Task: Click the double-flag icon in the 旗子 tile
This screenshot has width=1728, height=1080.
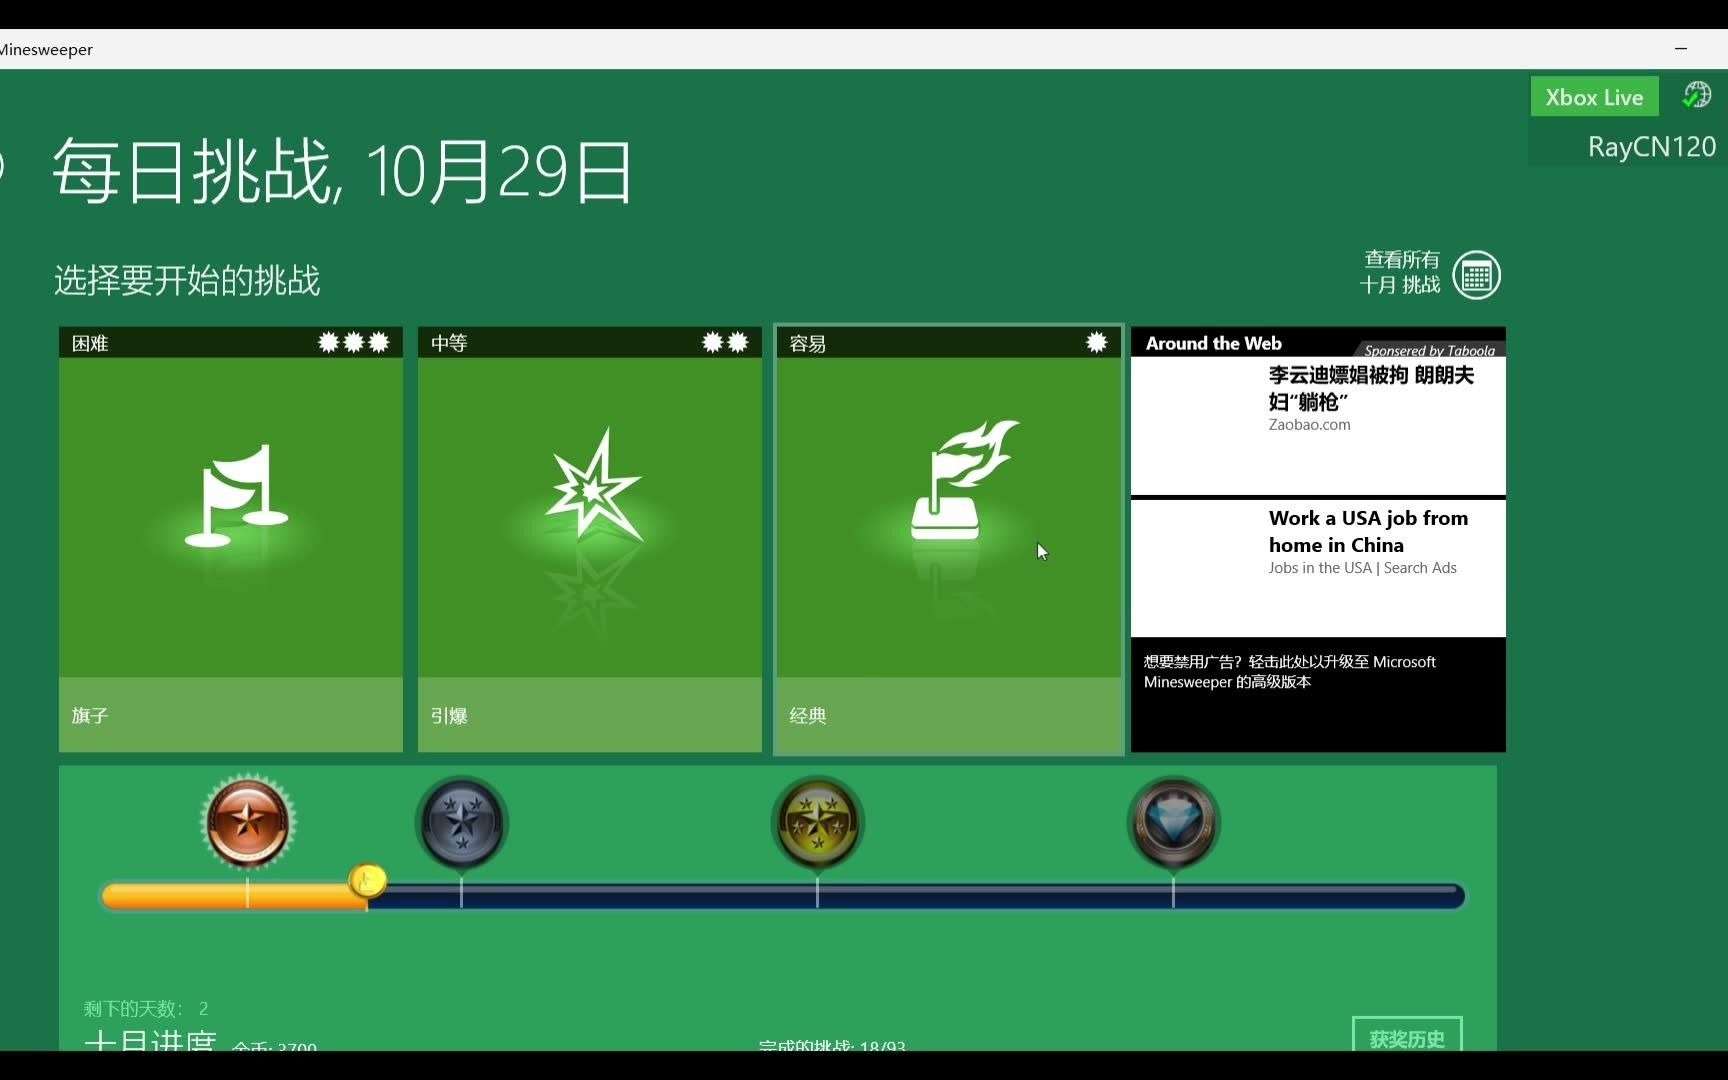Action: coord(236,496)
